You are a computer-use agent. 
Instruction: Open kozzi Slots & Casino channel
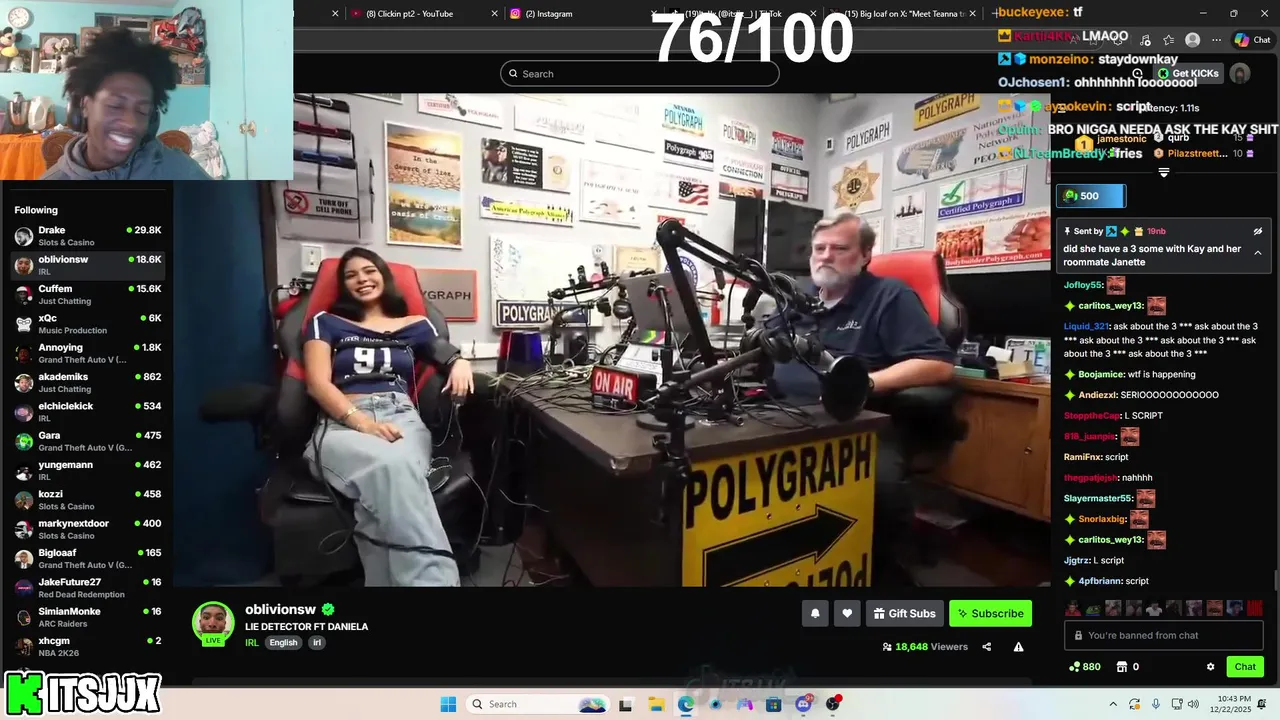click(x=88, y=500)
